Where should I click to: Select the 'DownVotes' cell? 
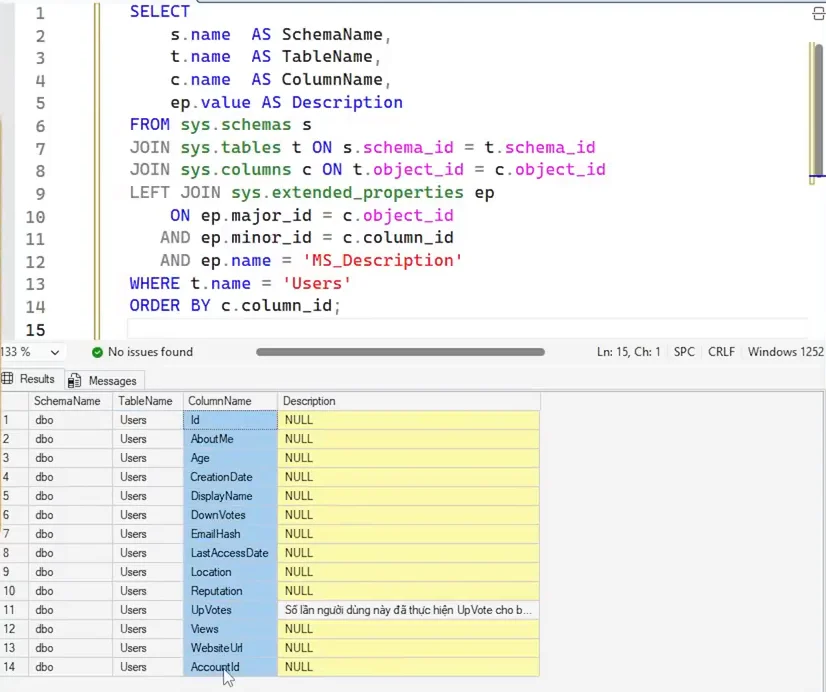[230, 515]
